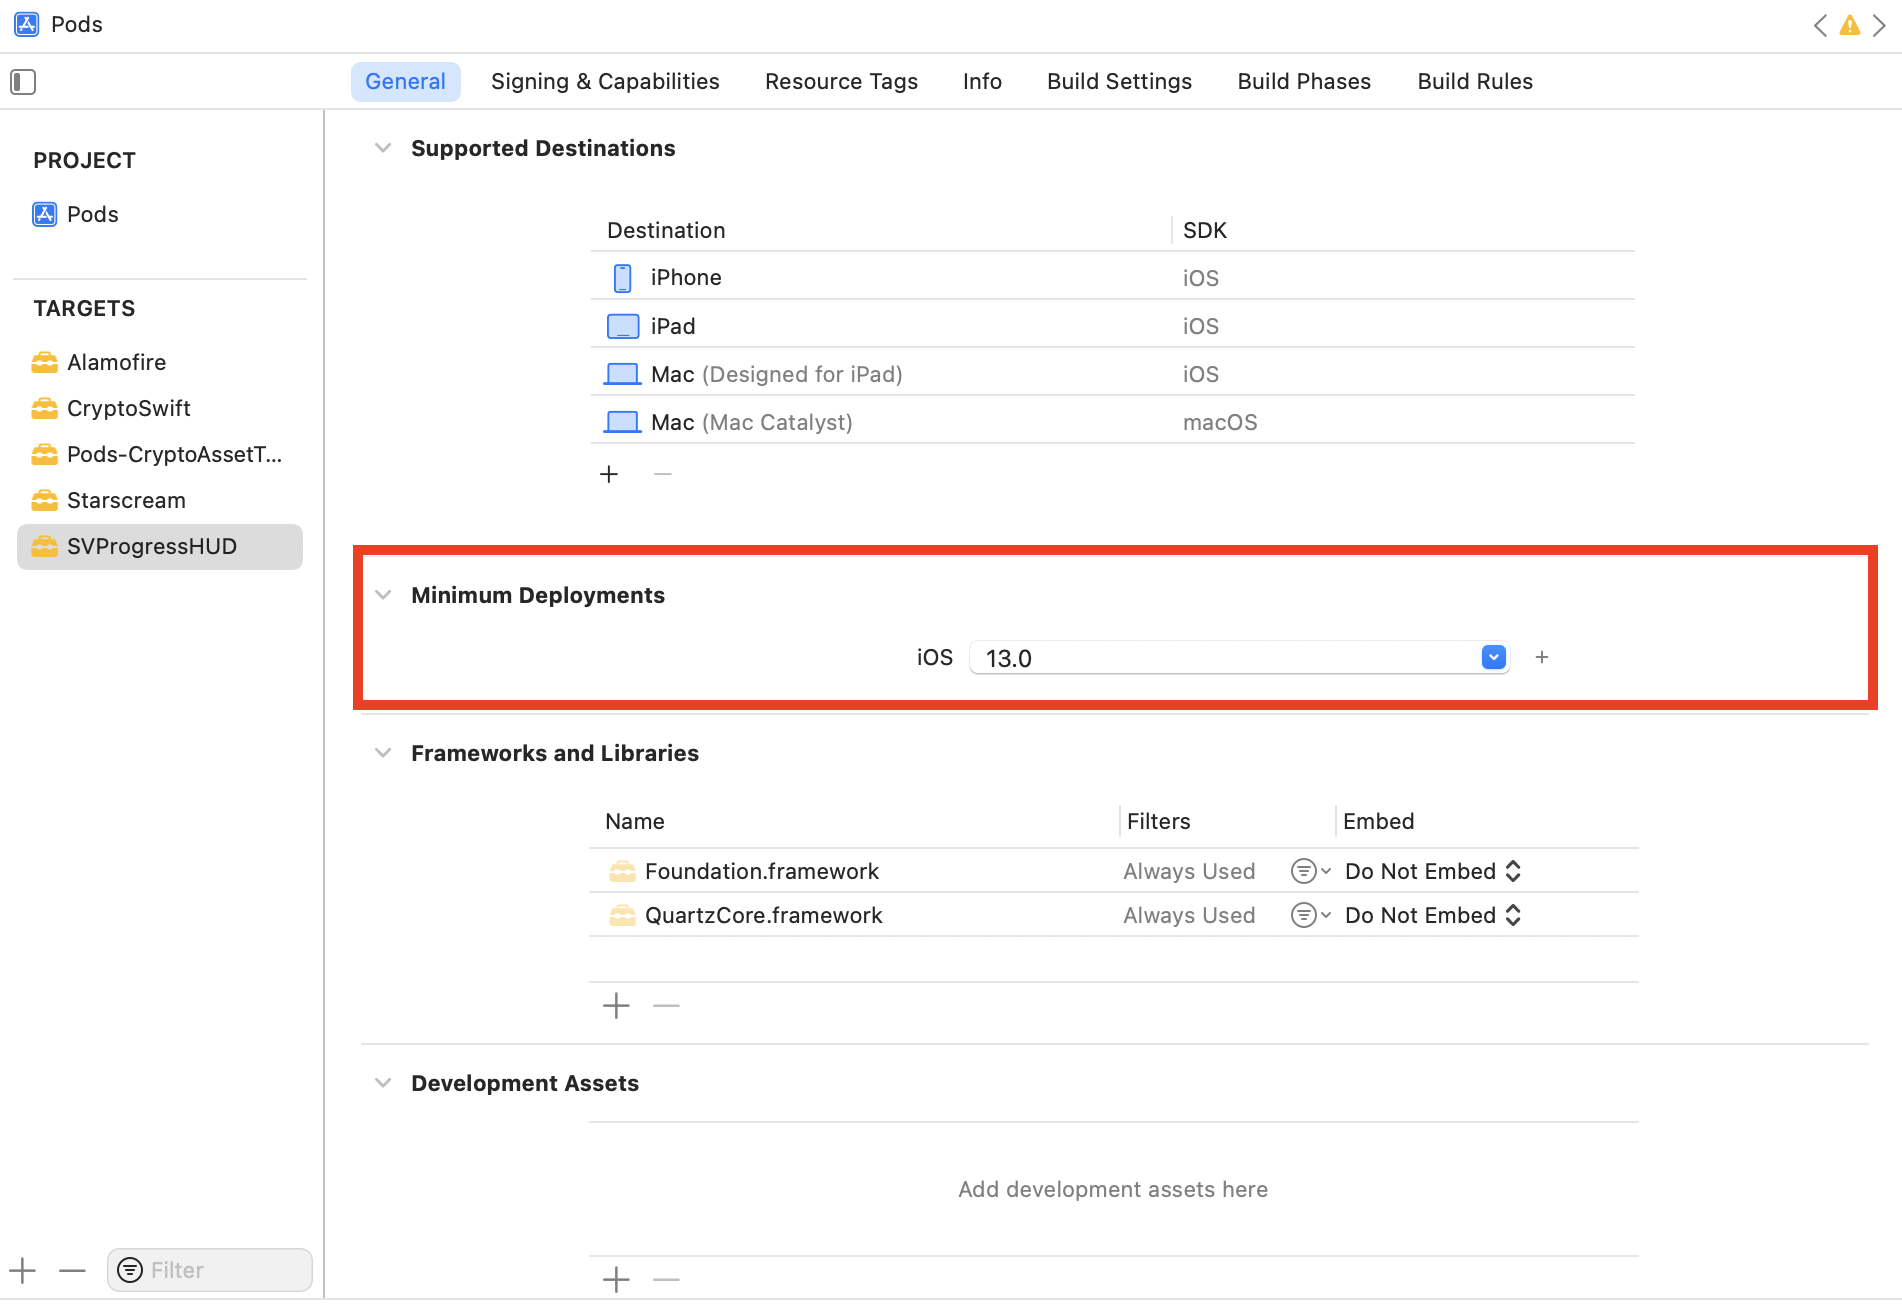Open the filter options icon in Filter field
The height and width of the screenshot is (1310, 1902).
coord(130,1270)
